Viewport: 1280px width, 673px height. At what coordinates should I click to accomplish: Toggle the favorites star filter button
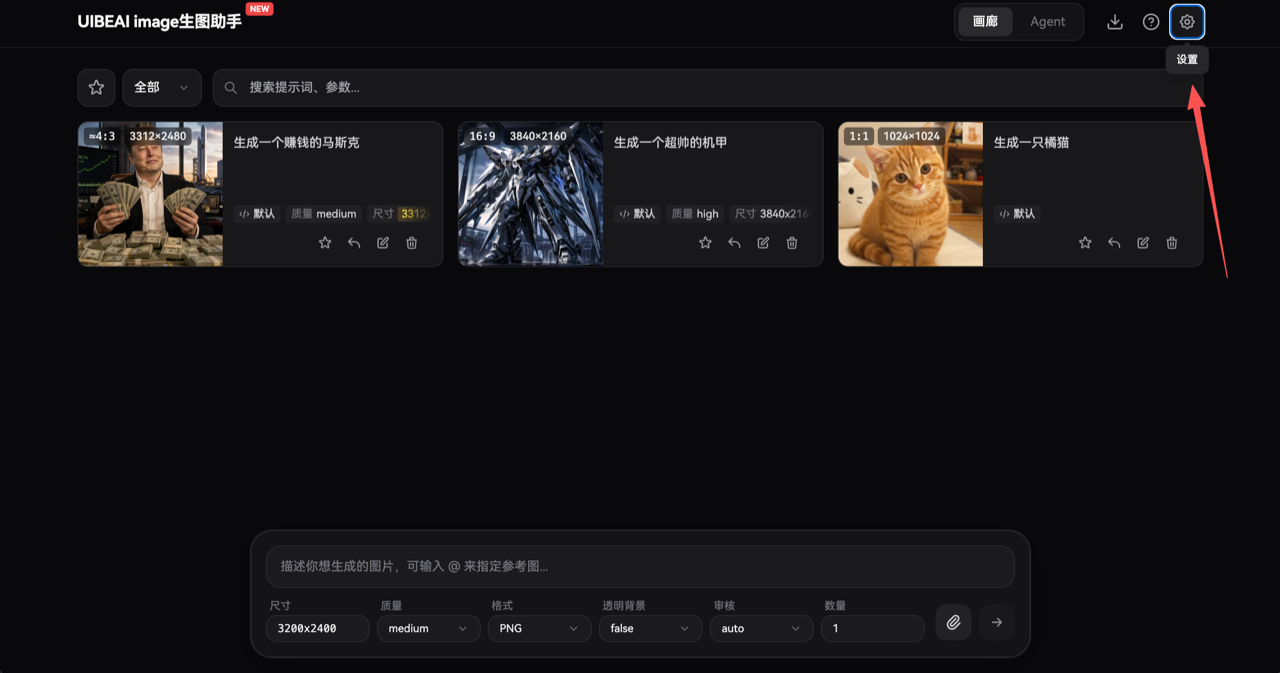point(96,87)
